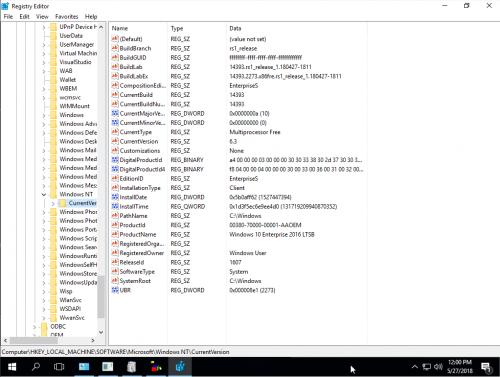Expand the ODBC registry key
This screenshot has width=500, height=377.
coord(34,327)
